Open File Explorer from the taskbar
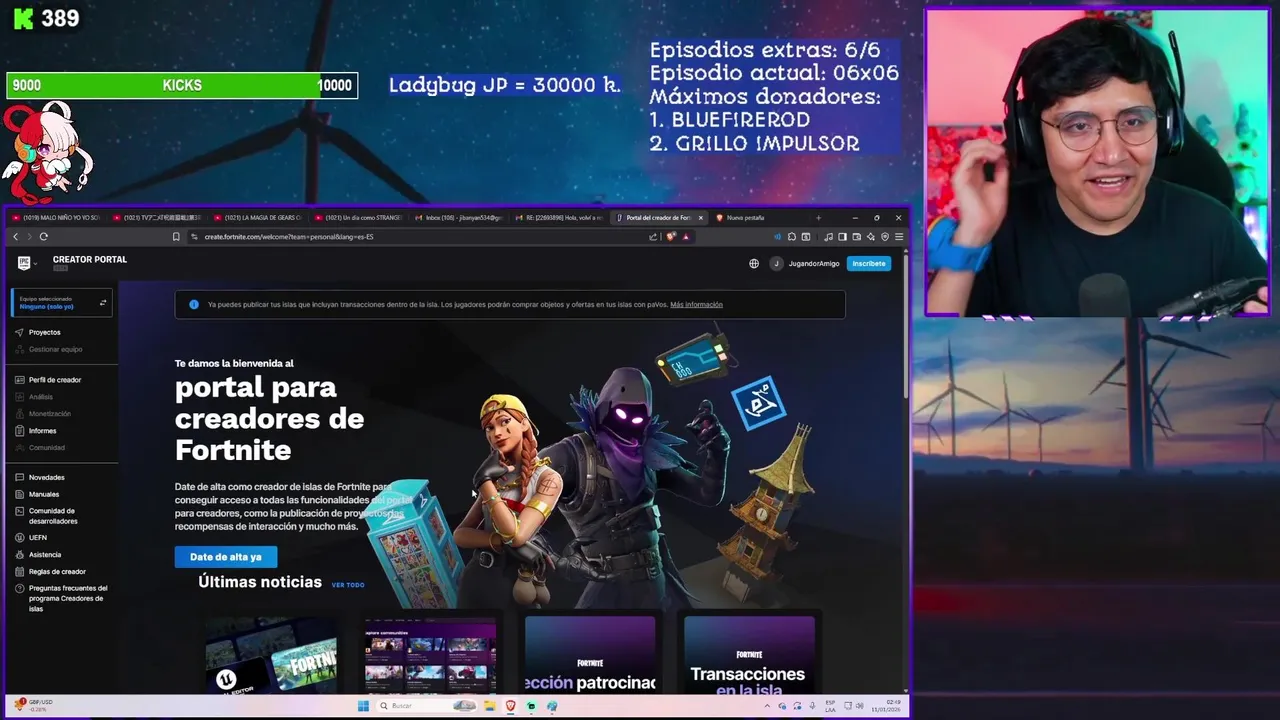Image resolution: width=1280 pixels, height=720 pixels. coord(489,706)
